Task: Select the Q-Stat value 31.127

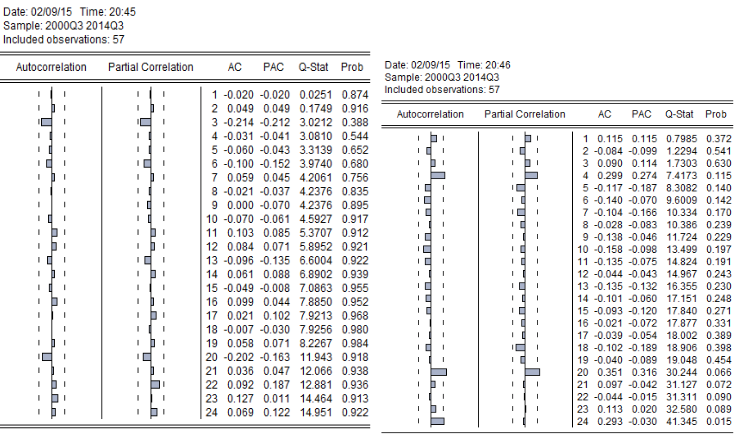Action: click(682, 385)
